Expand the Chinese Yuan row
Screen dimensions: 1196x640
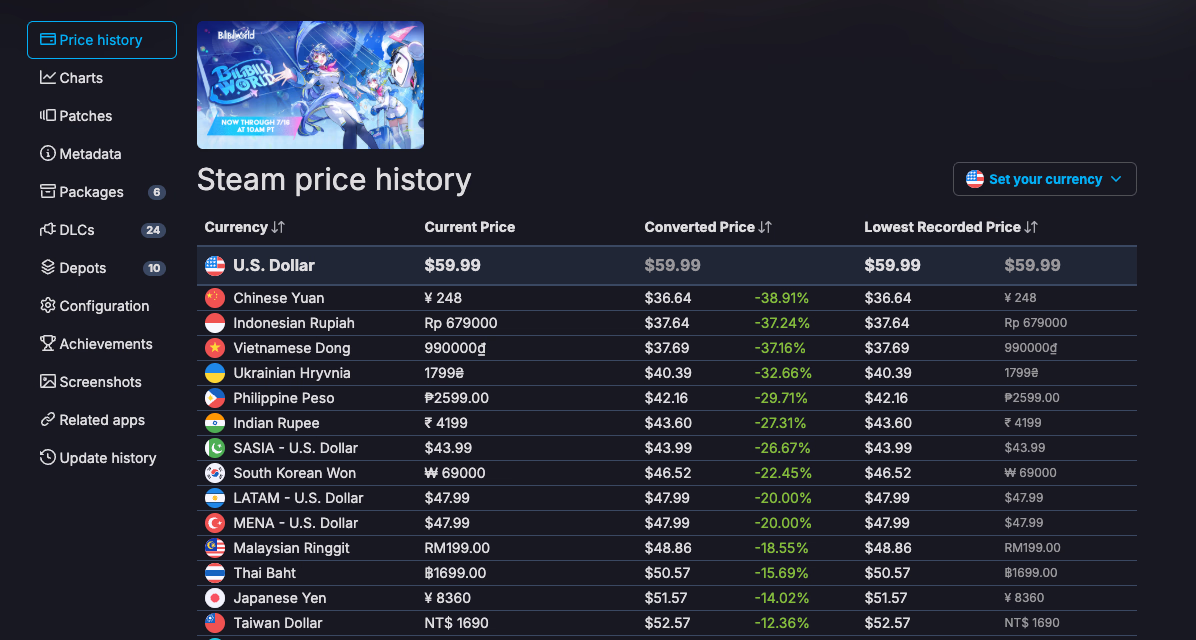point(667,297)
